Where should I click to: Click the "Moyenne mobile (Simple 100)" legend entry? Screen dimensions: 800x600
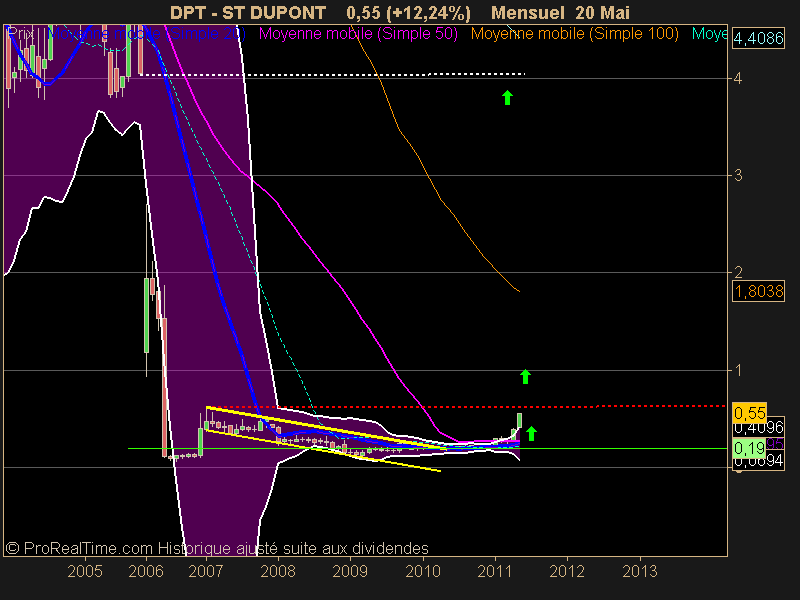tap(574, 34)
